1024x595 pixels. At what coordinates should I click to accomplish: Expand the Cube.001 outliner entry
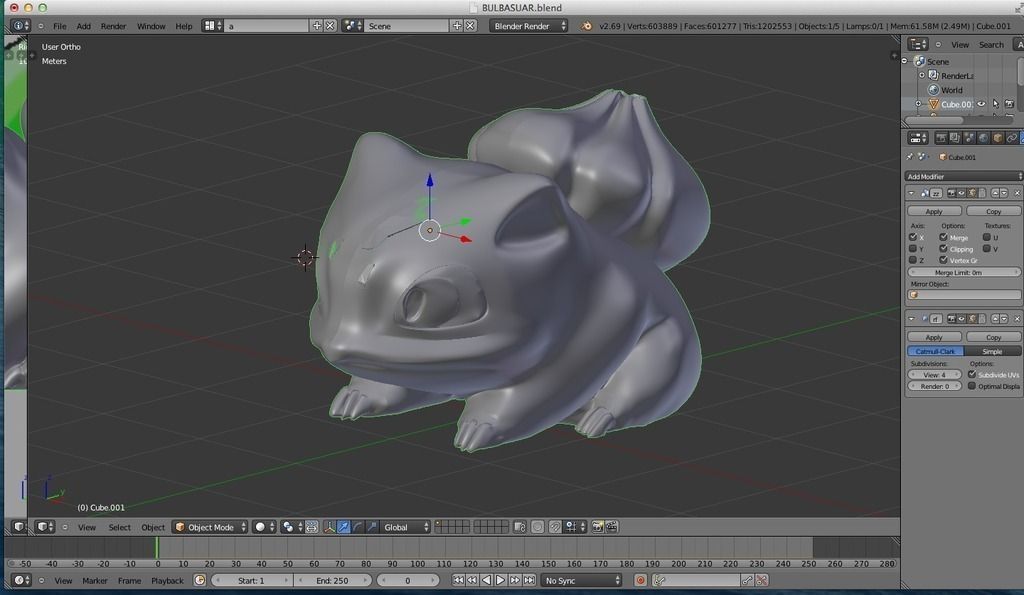(x=918, y=104)
